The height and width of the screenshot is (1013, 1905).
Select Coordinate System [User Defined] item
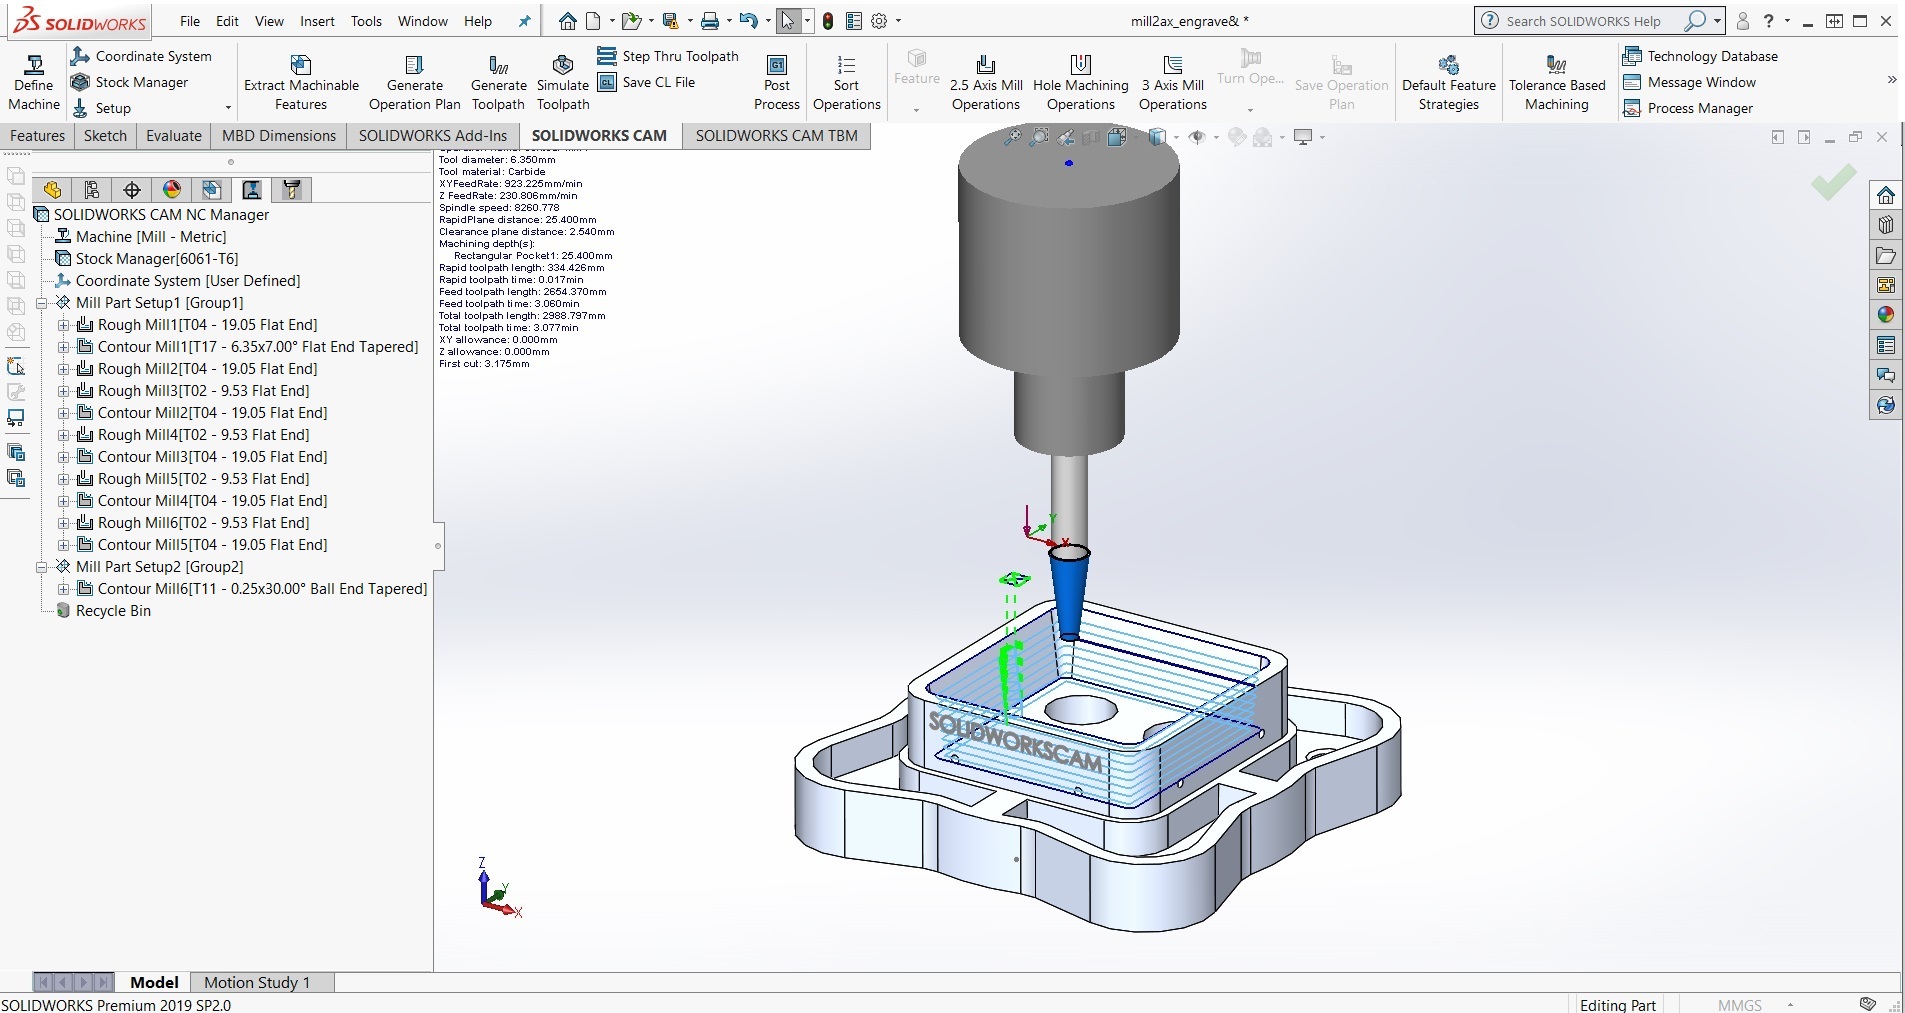[188, 281]
